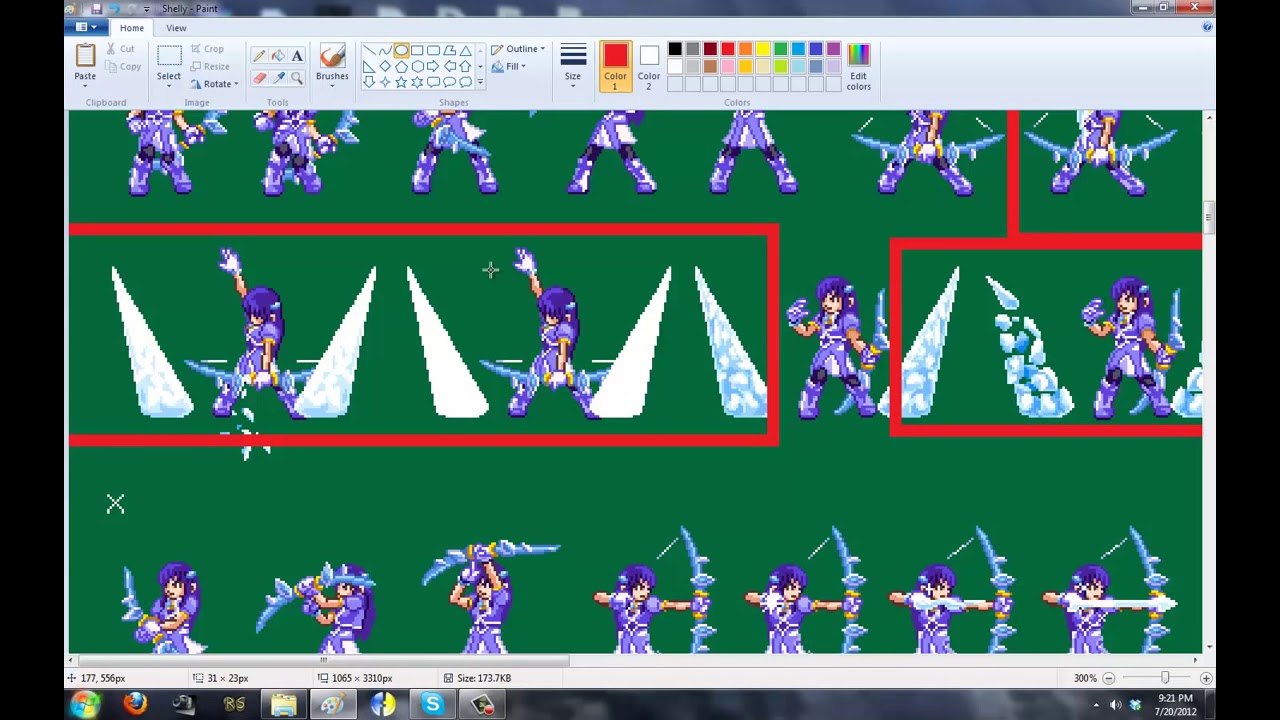Image resolution: width=1280 pixels, height=720 pixels.
Task: Open the Rotate dropdown
Action: pos(215,84)
